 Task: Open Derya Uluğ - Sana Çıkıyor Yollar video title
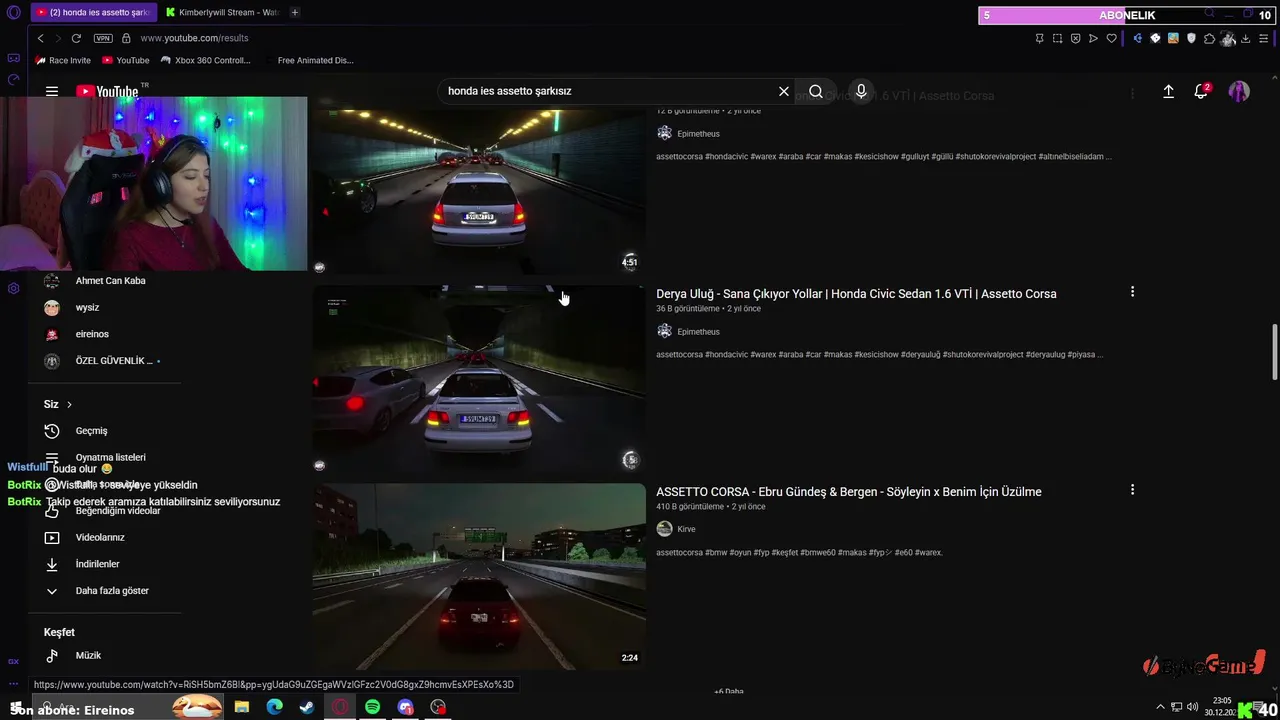coord(856,294)
